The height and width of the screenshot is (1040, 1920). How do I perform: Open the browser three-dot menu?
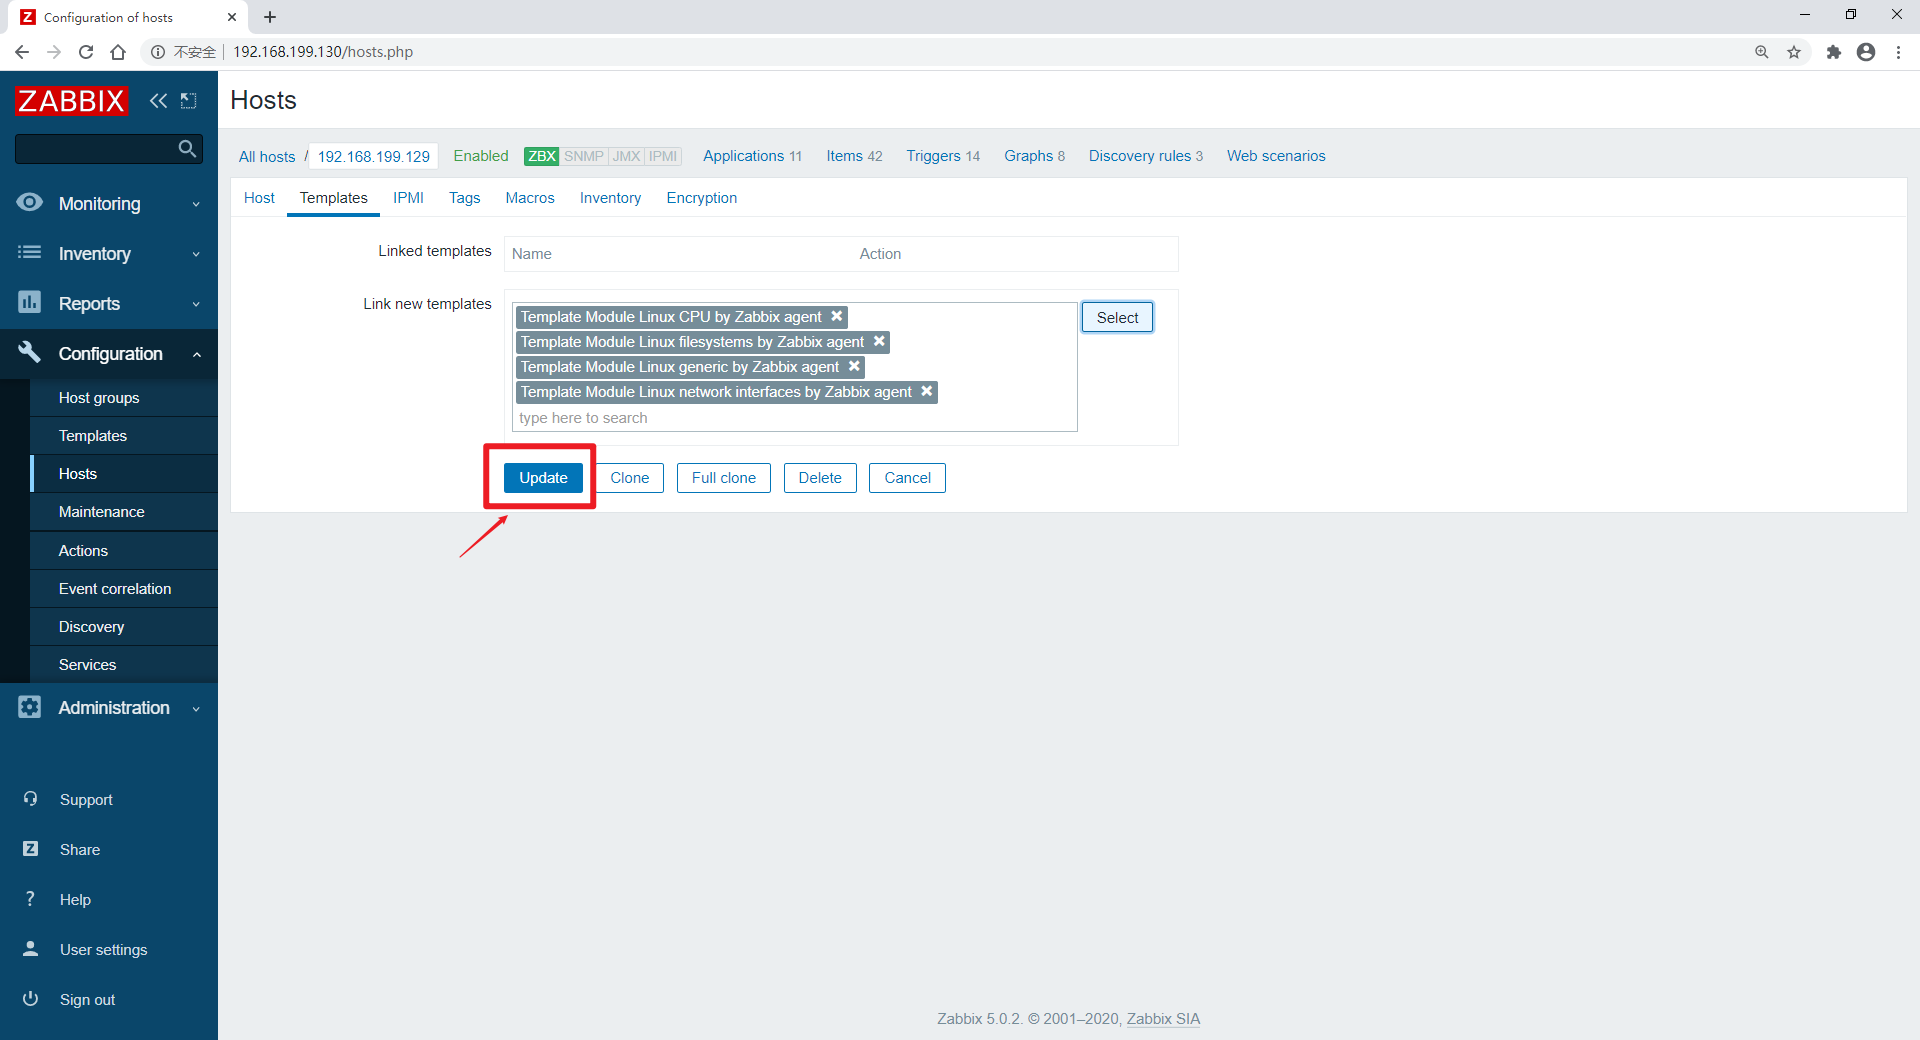[1898, 52]
